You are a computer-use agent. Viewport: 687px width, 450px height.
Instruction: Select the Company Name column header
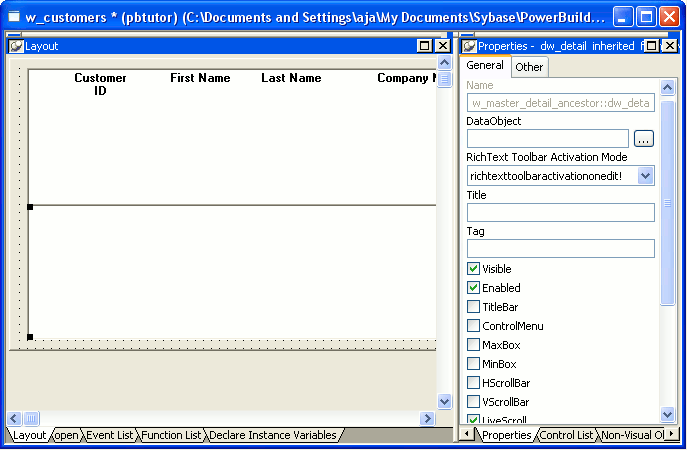407,78
